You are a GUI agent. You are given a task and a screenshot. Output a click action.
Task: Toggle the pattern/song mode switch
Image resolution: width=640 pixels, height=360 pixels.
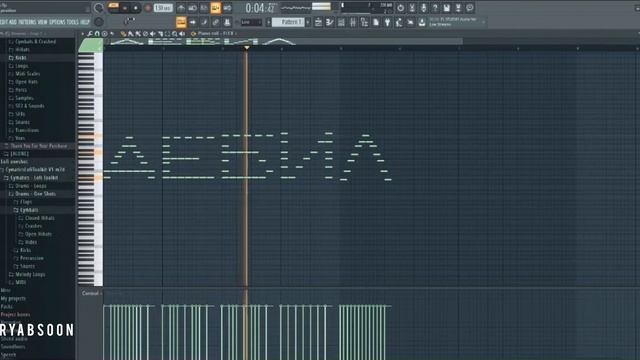click(x=113, y=7)
